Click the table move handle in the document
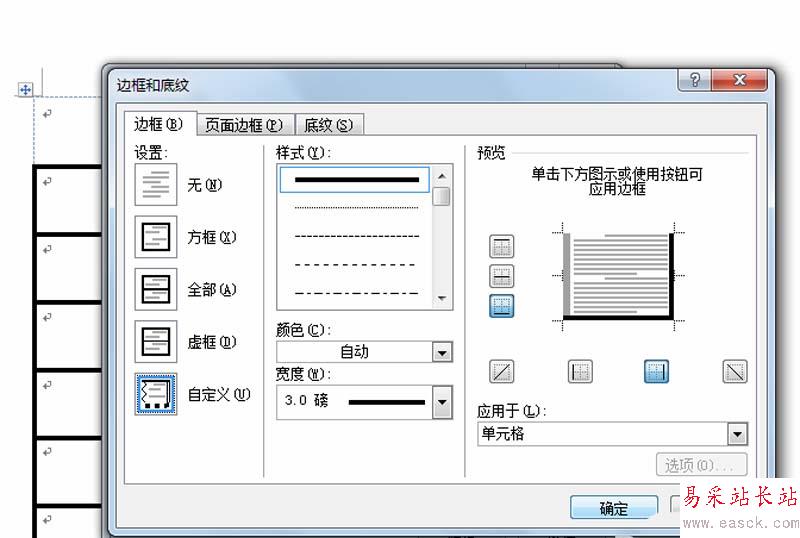800x538 pixels. pos(25,89)
